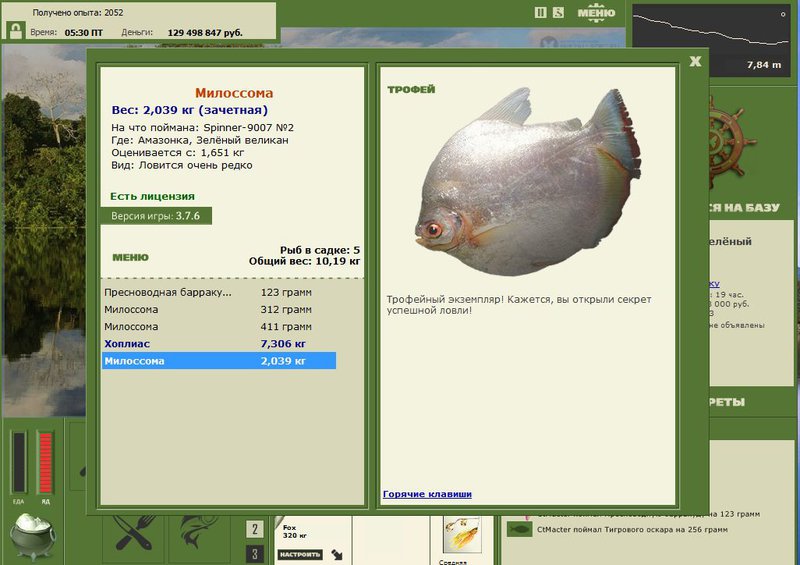Screen dimensions: 800x565
Task: Click the Общий вес: 10,19 кг total
Action: [305, 261]
